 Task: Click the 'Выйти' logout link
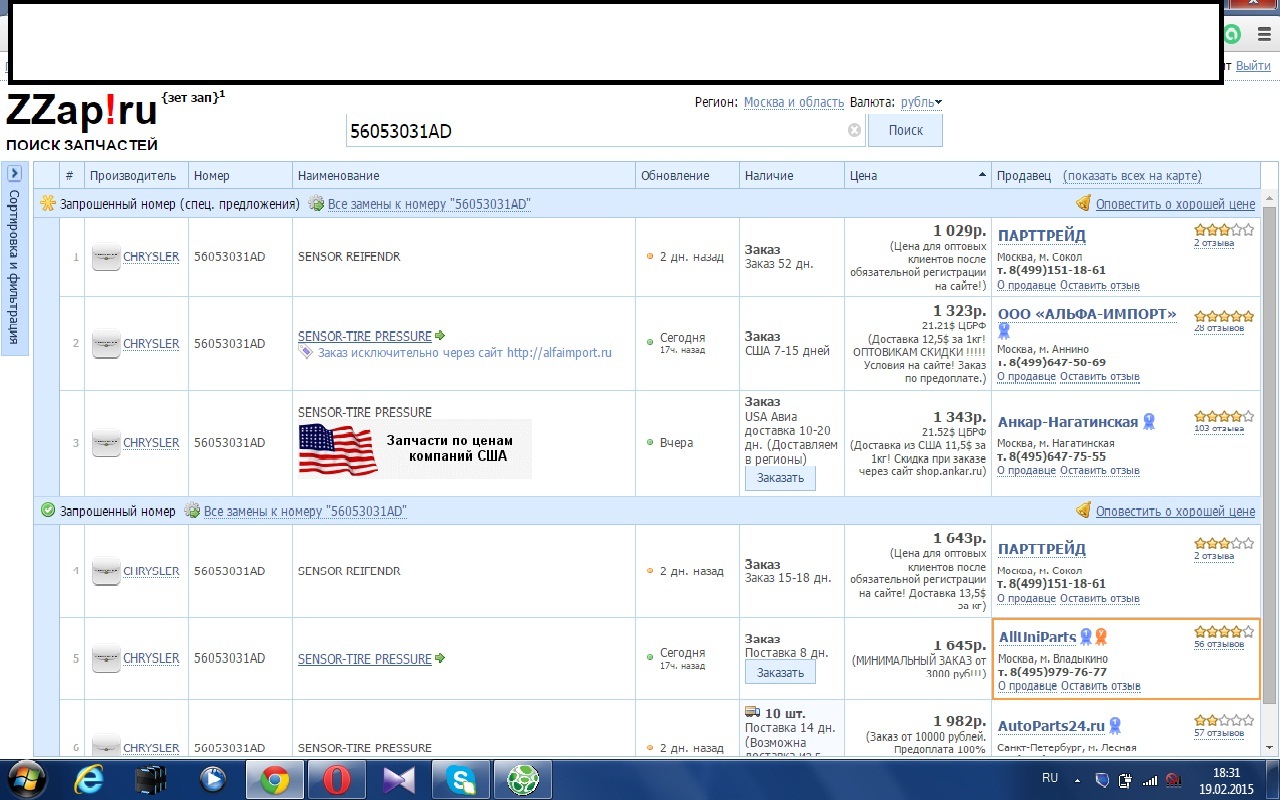(x=1253, y=65)
